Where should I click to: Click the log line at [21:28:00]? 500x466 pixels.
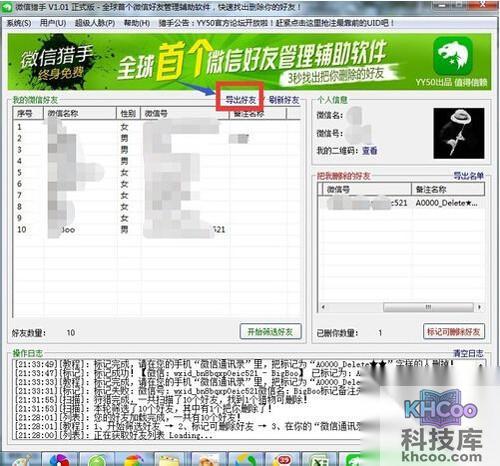click(113, 435)
